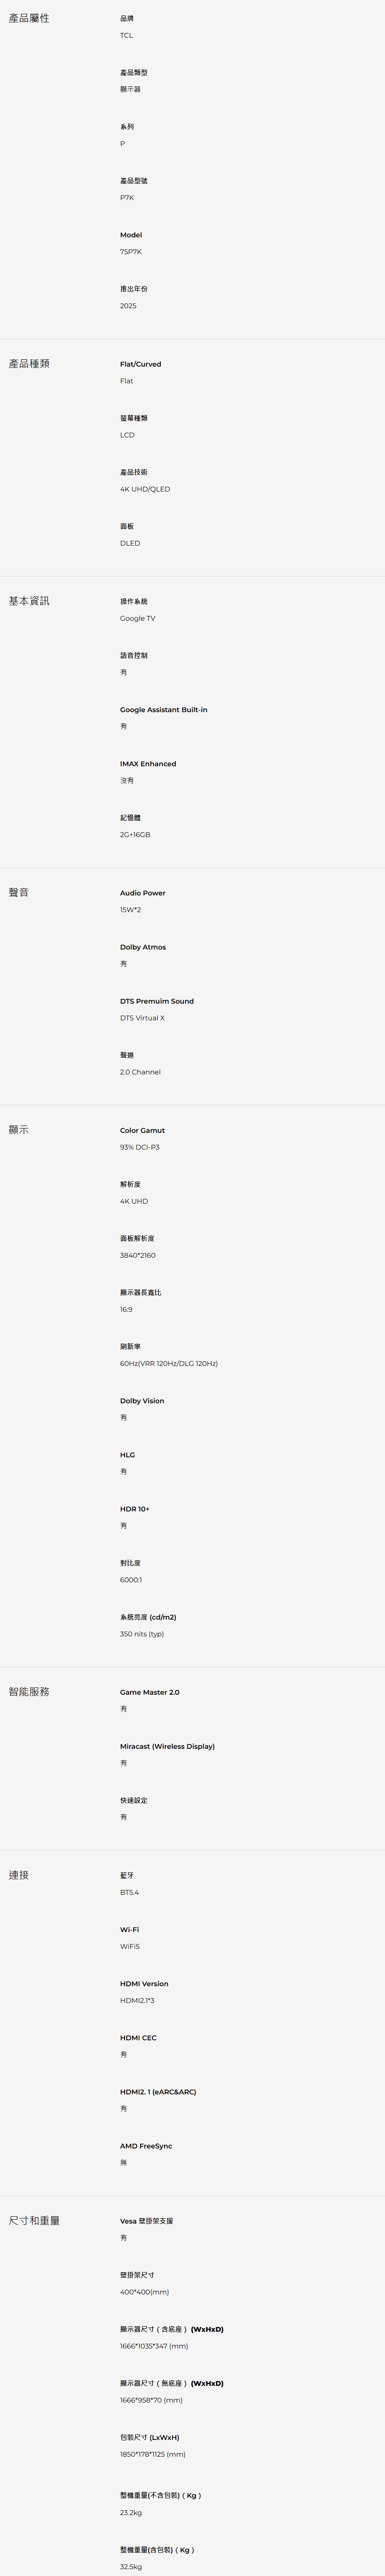The width and height of the screenshot is (385, 2576).
Task: Click the TCL brand value
Action: click(126, 35)
